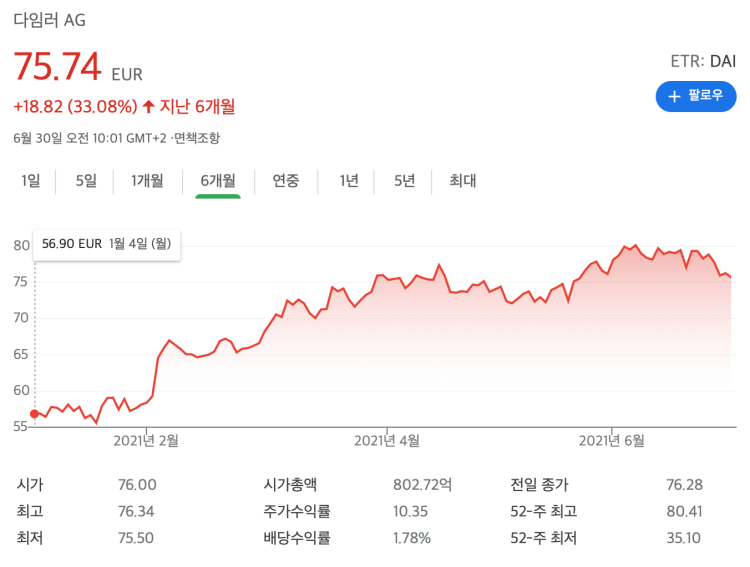The width and height of the screenshot is (750, 567).
Task: Click the 다임러 AG company title
Action: 49,21
